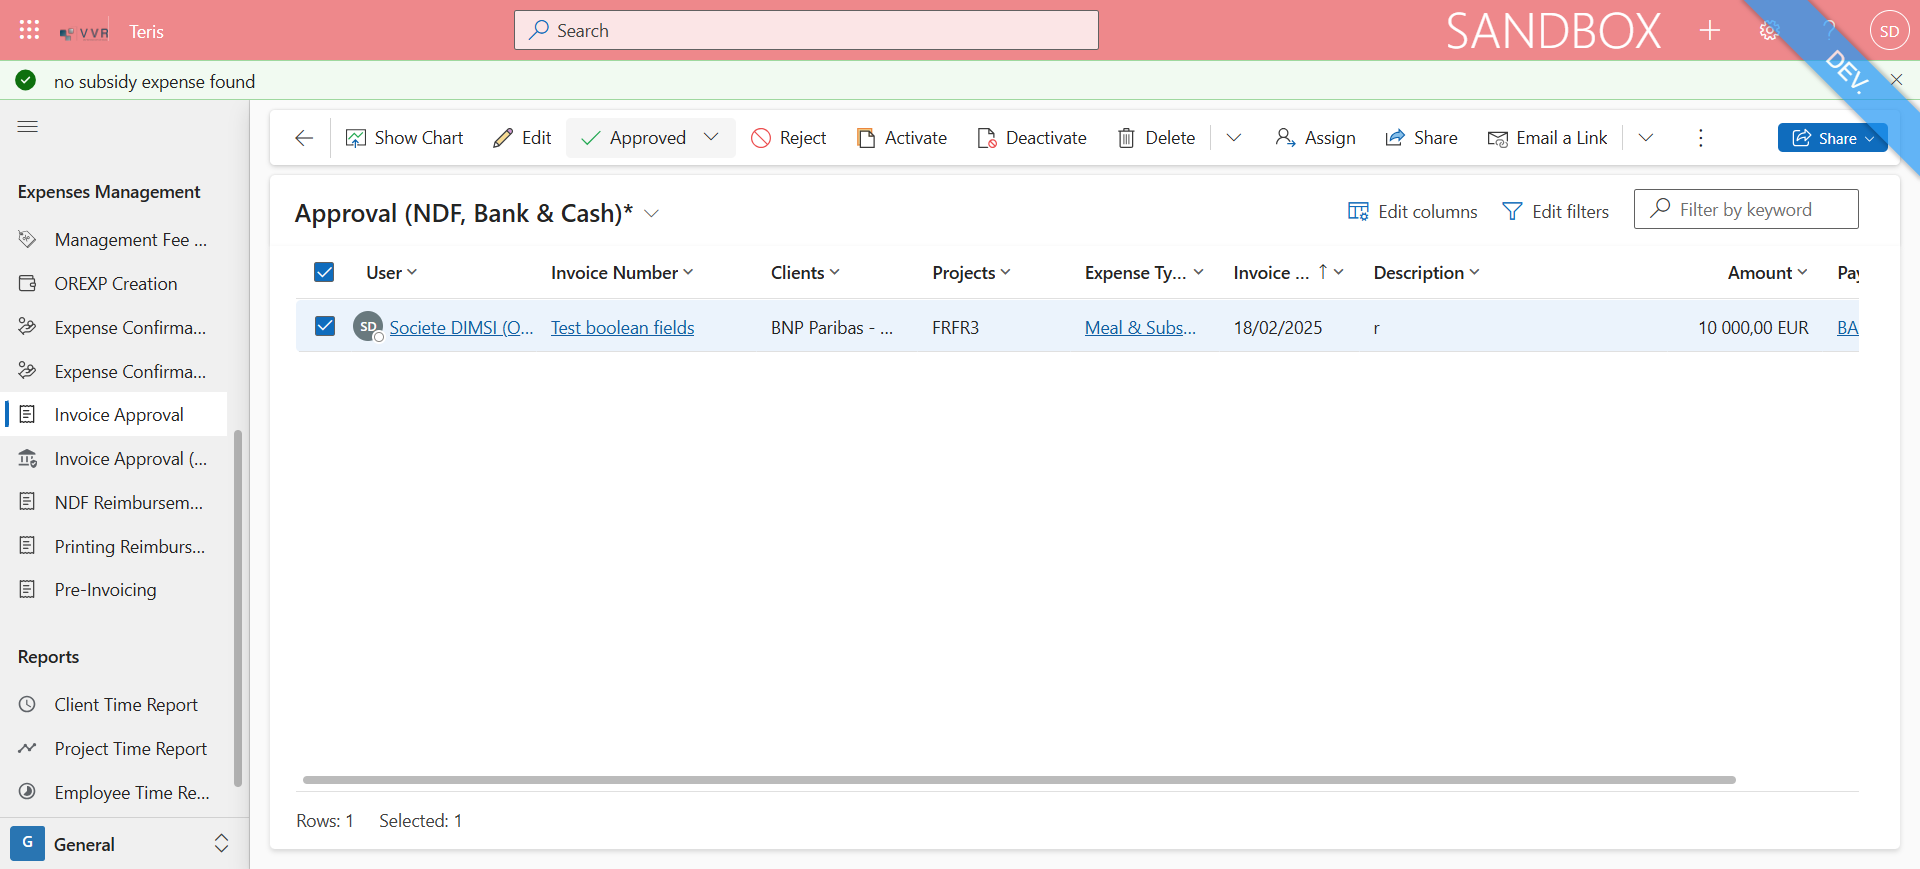Expand the dropdown next to Email a Link
Screen dimensions: 1920x869
[x=1646, y=138]
